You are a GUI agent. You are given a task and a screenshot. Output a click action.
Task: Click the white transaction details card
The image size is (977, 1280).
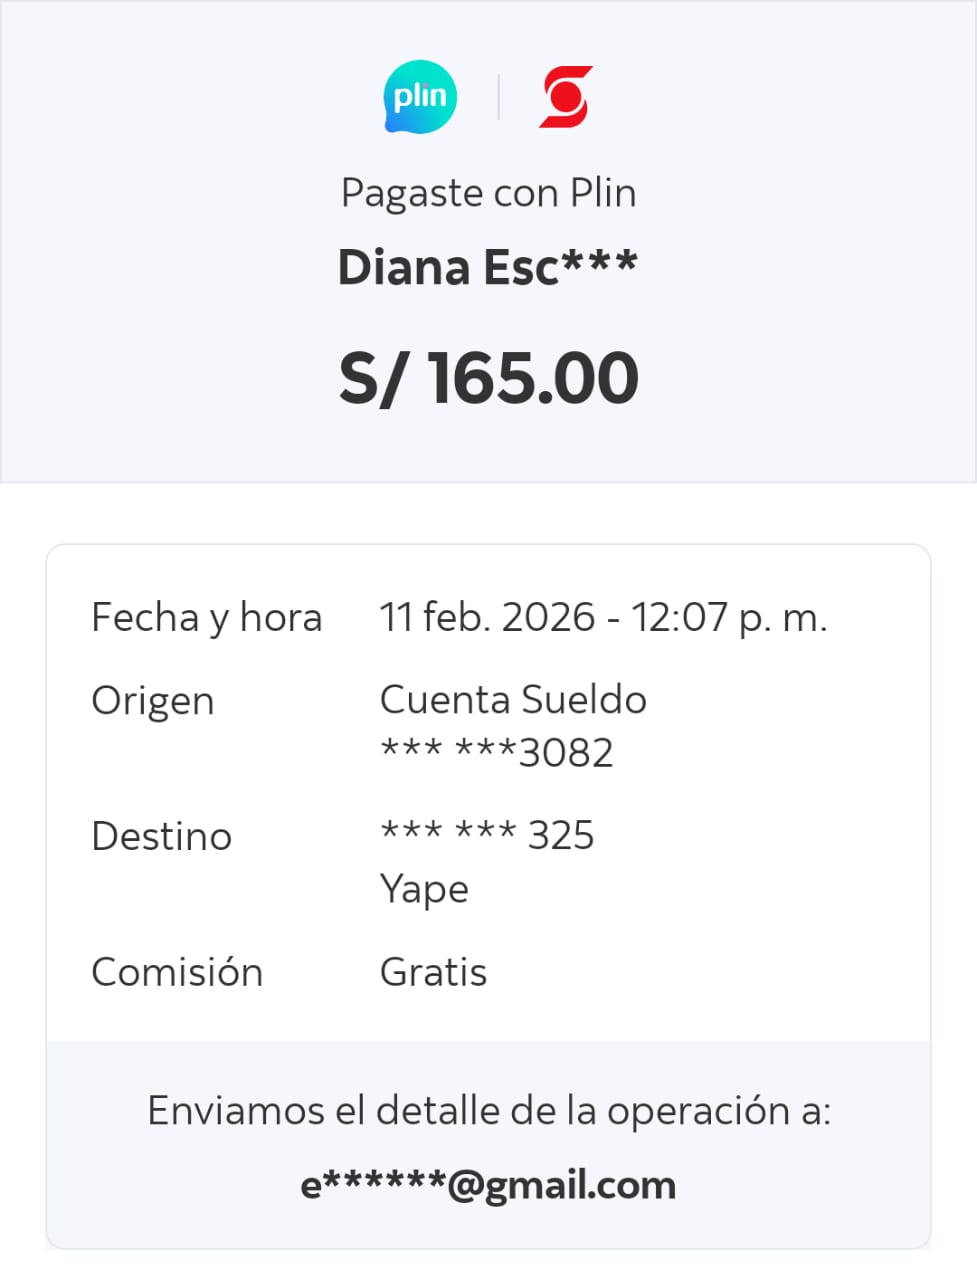pyautogui.click(x=760, y=900)
